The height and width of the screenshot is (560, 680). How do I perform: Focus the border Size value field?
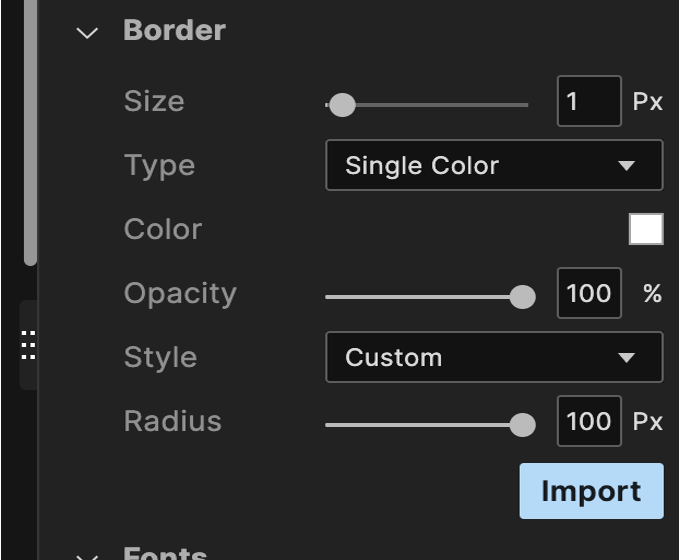click(588, 101)
